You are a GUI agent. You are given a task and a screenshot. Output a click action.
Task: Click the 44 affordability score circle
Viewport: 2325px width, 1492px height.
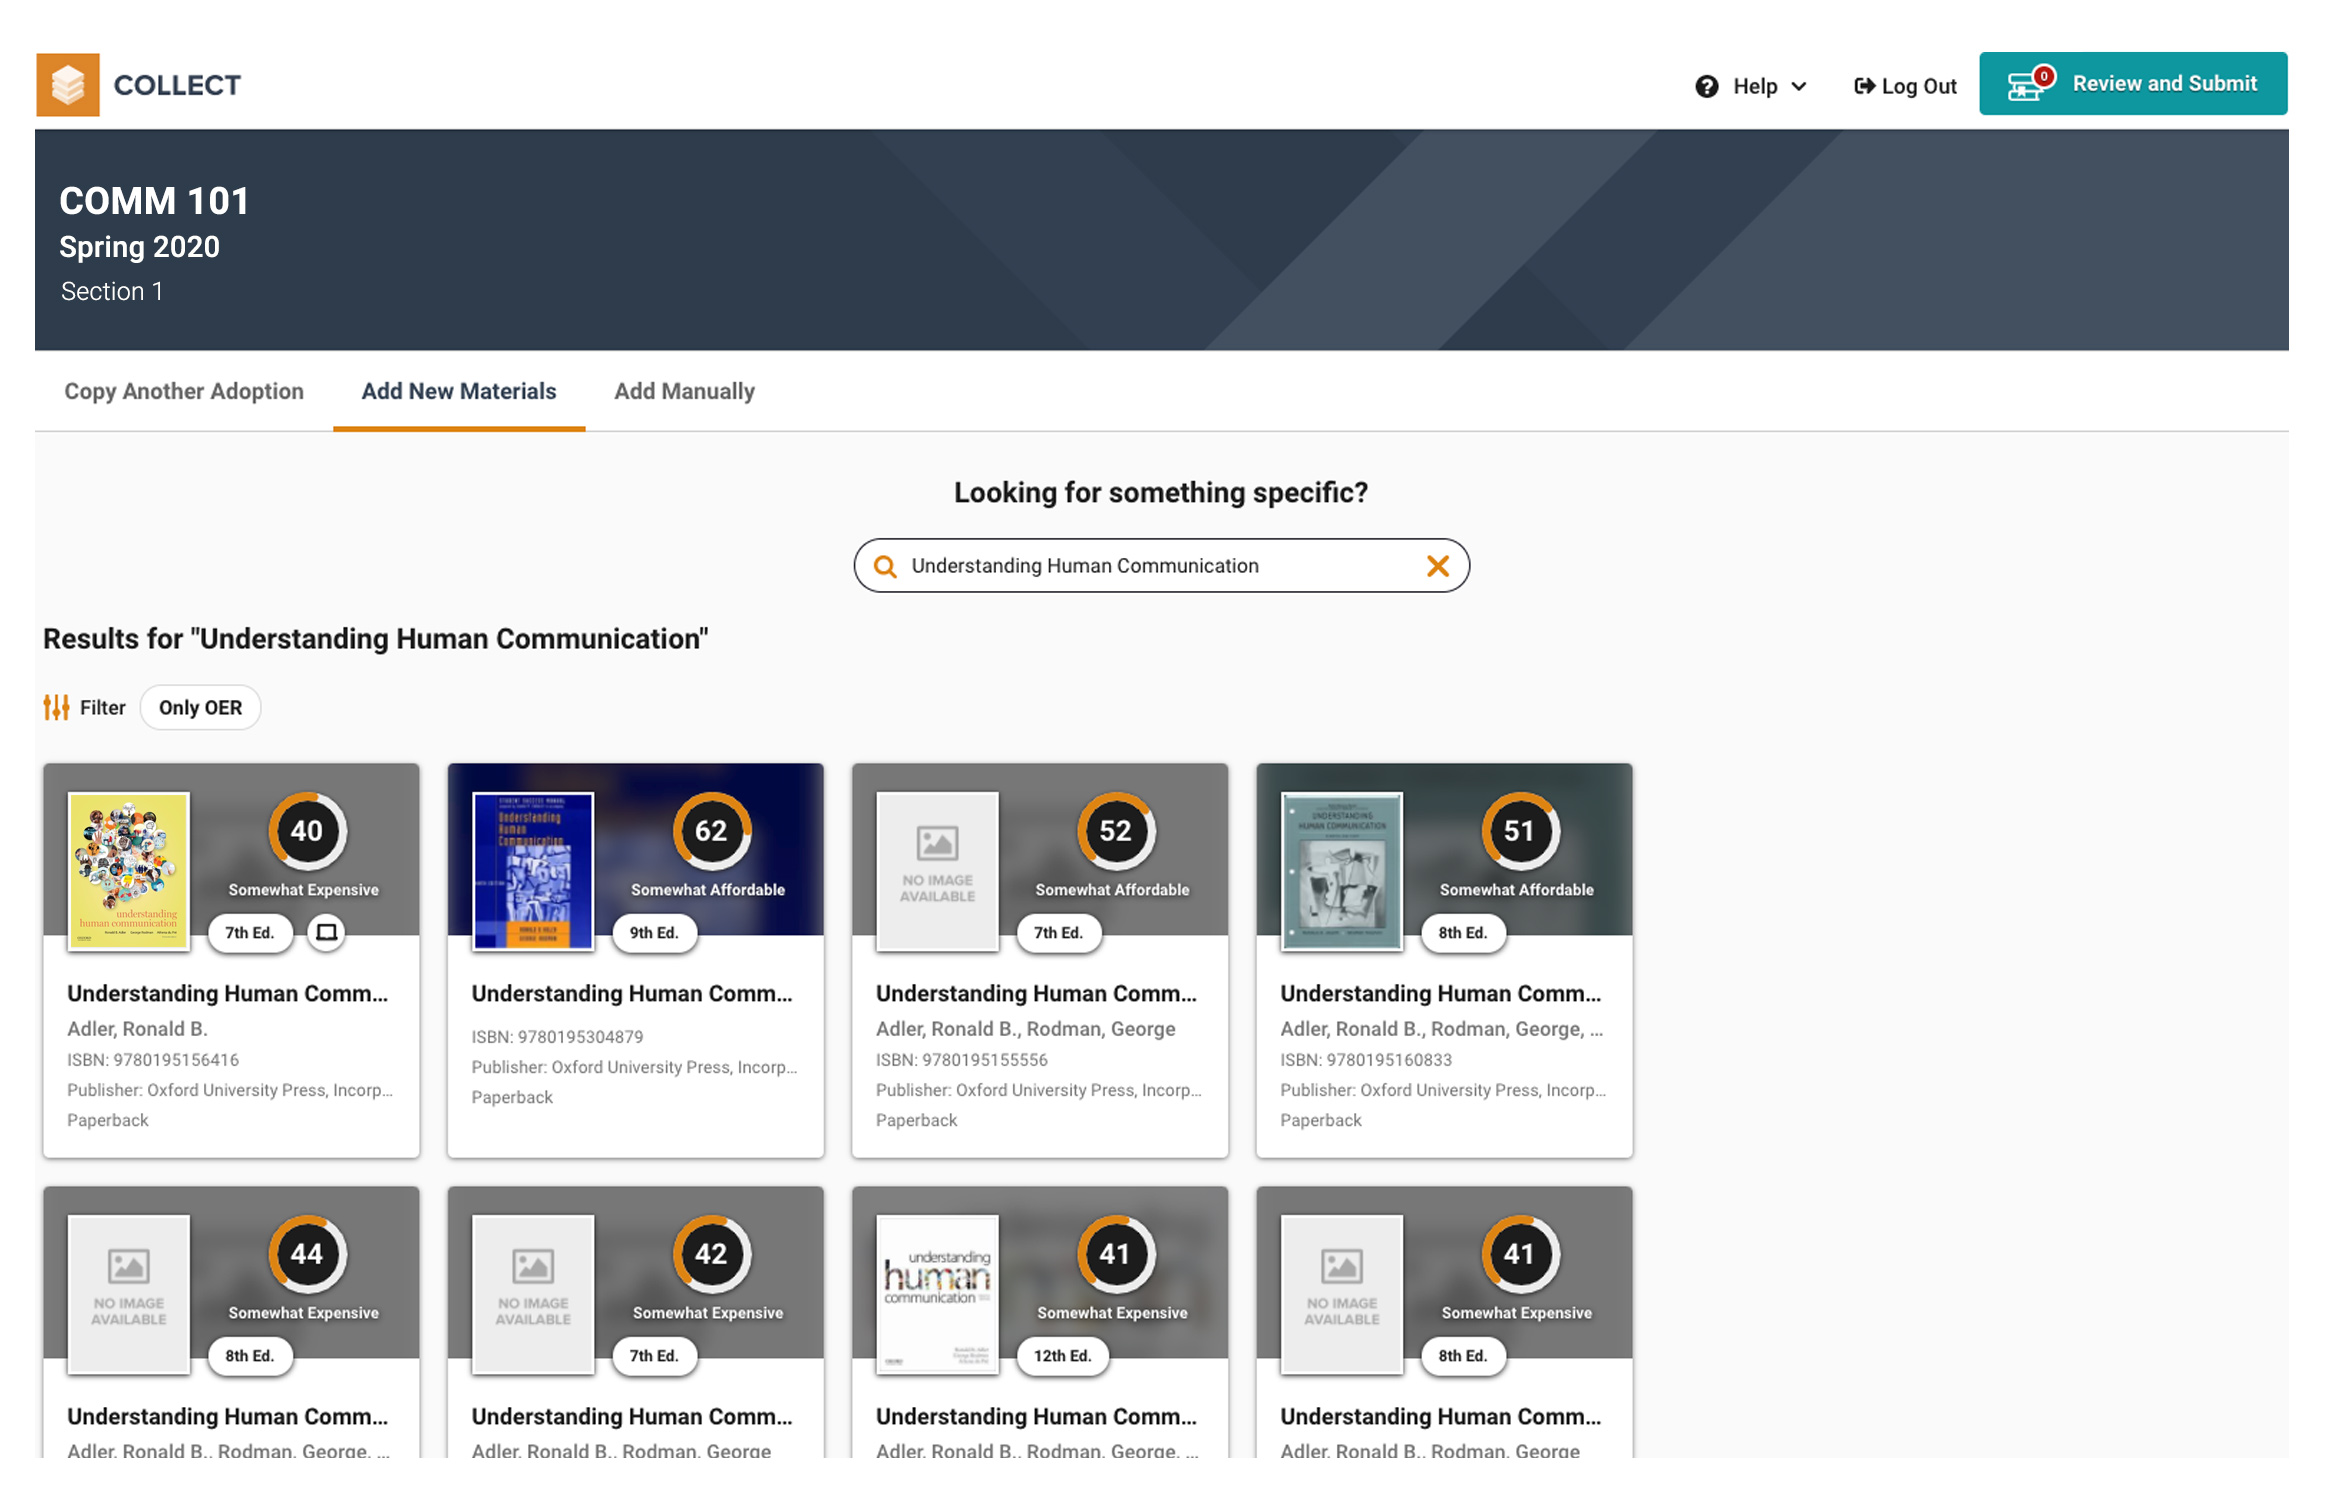click(x=306, y=1254)
